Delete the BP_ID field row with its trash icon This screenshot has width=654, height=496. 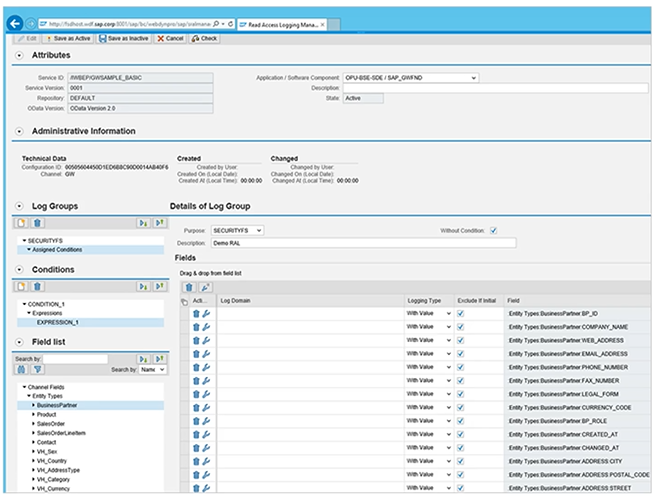195,313
